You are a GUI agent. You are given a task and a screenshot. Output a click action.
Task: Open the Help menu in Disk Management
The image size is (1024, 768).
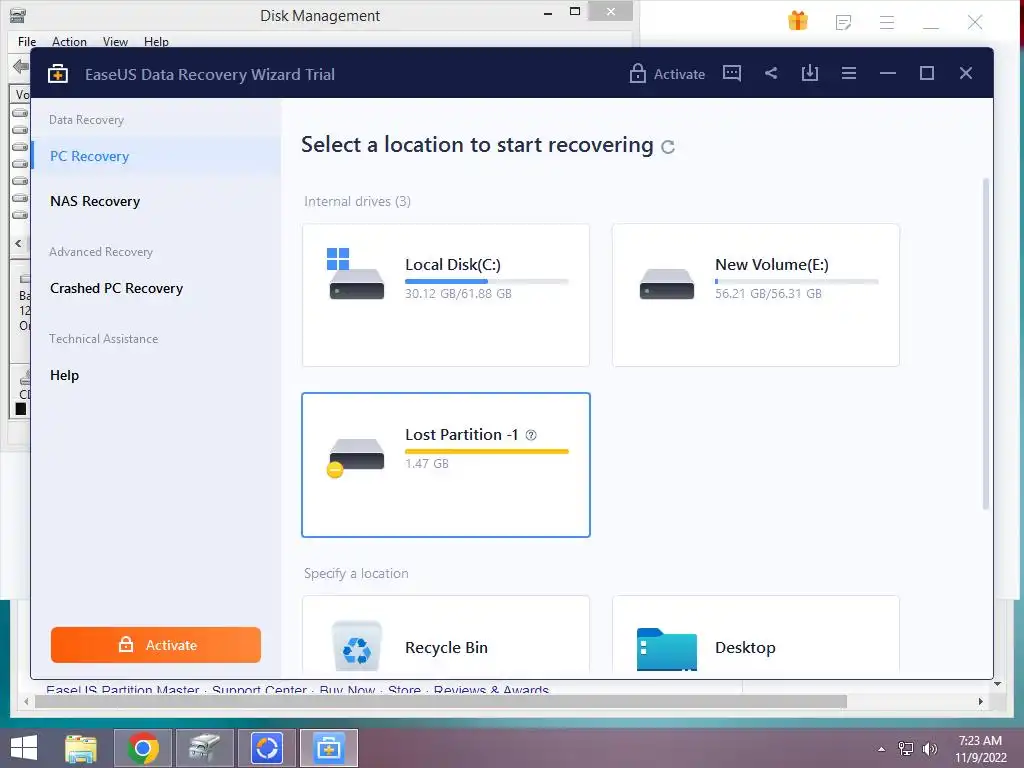point(156,42)
